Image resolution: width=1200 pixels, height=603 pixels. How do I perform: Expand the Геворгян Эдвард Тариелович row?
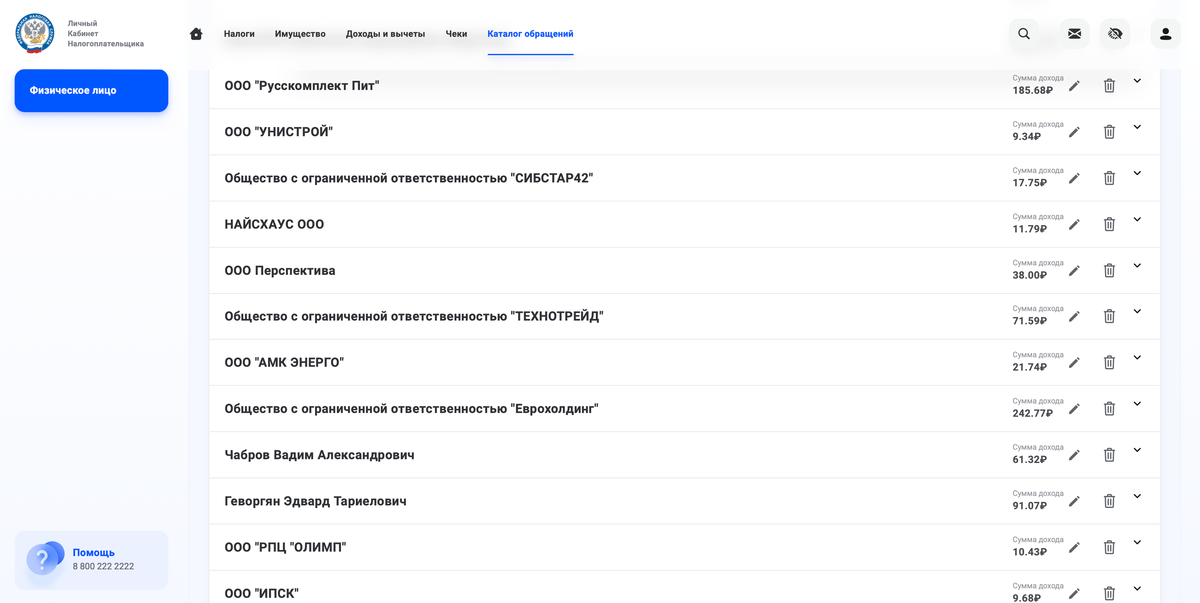point(1137,495)
